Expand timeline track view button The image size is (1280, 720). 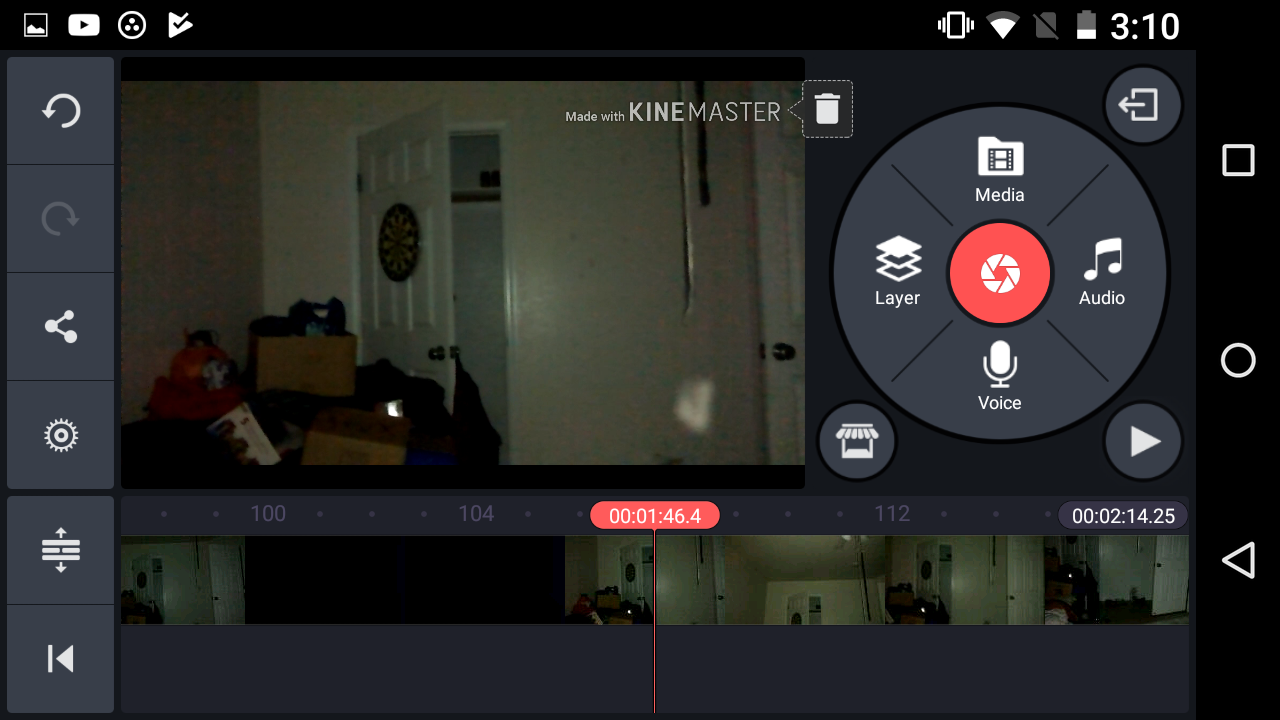60,550
